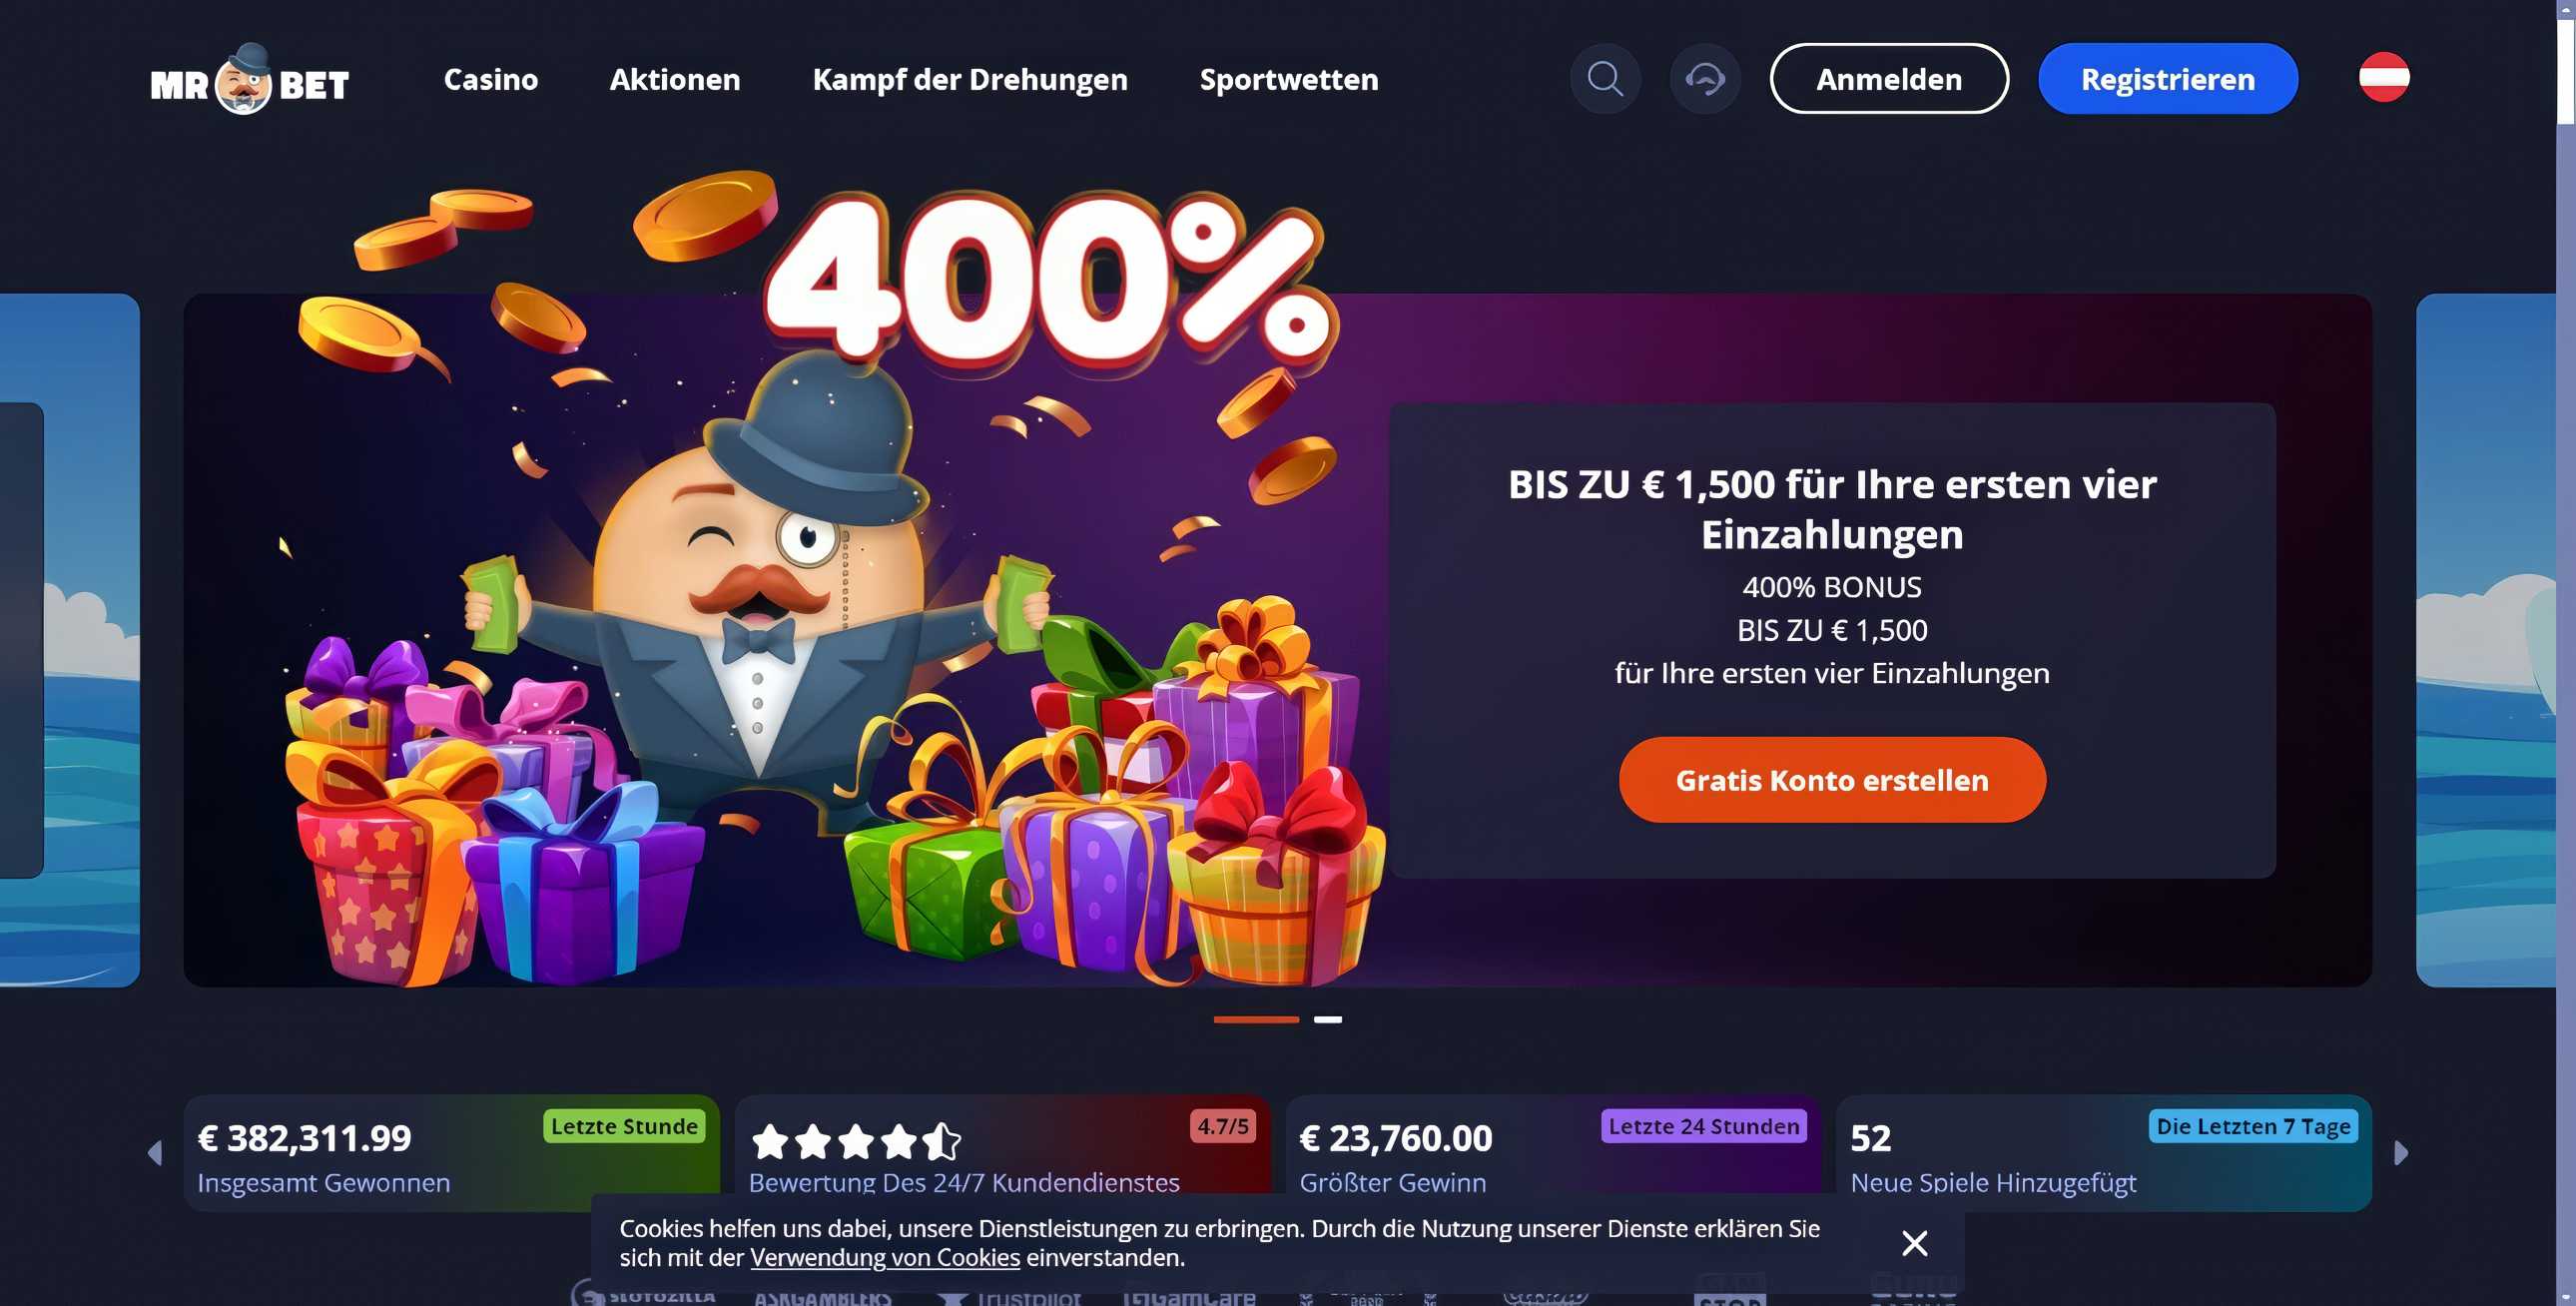Show previous stats with left arrow
Screen dimensions: 2576x1306
(x=155, y=1153)
